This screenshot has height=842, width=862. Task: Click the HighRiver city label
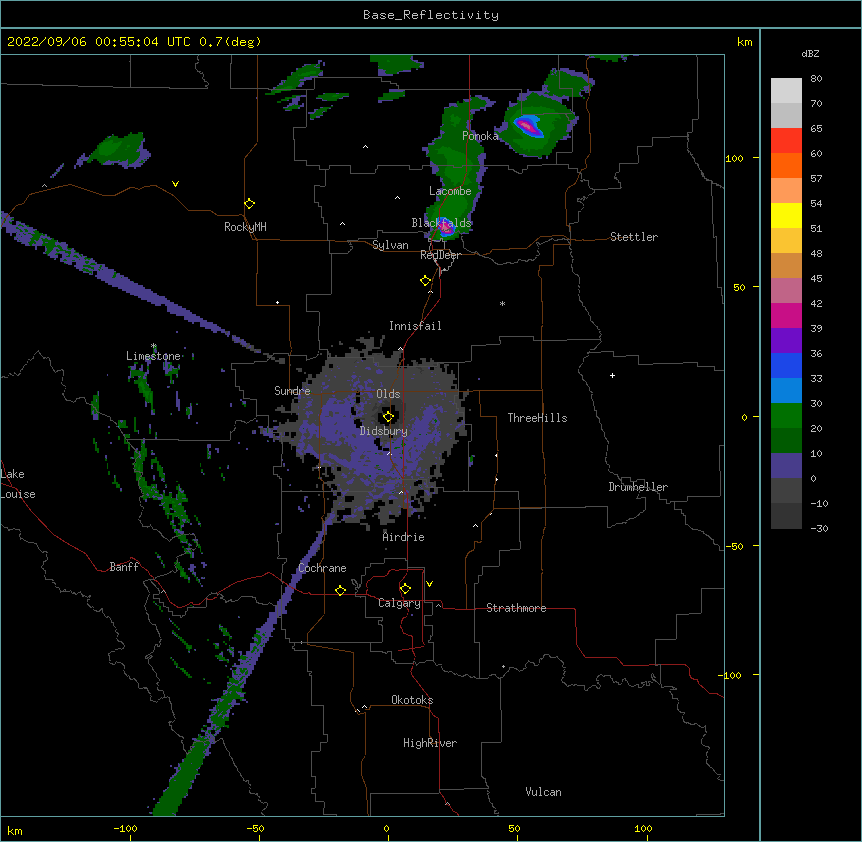[430, 743]
